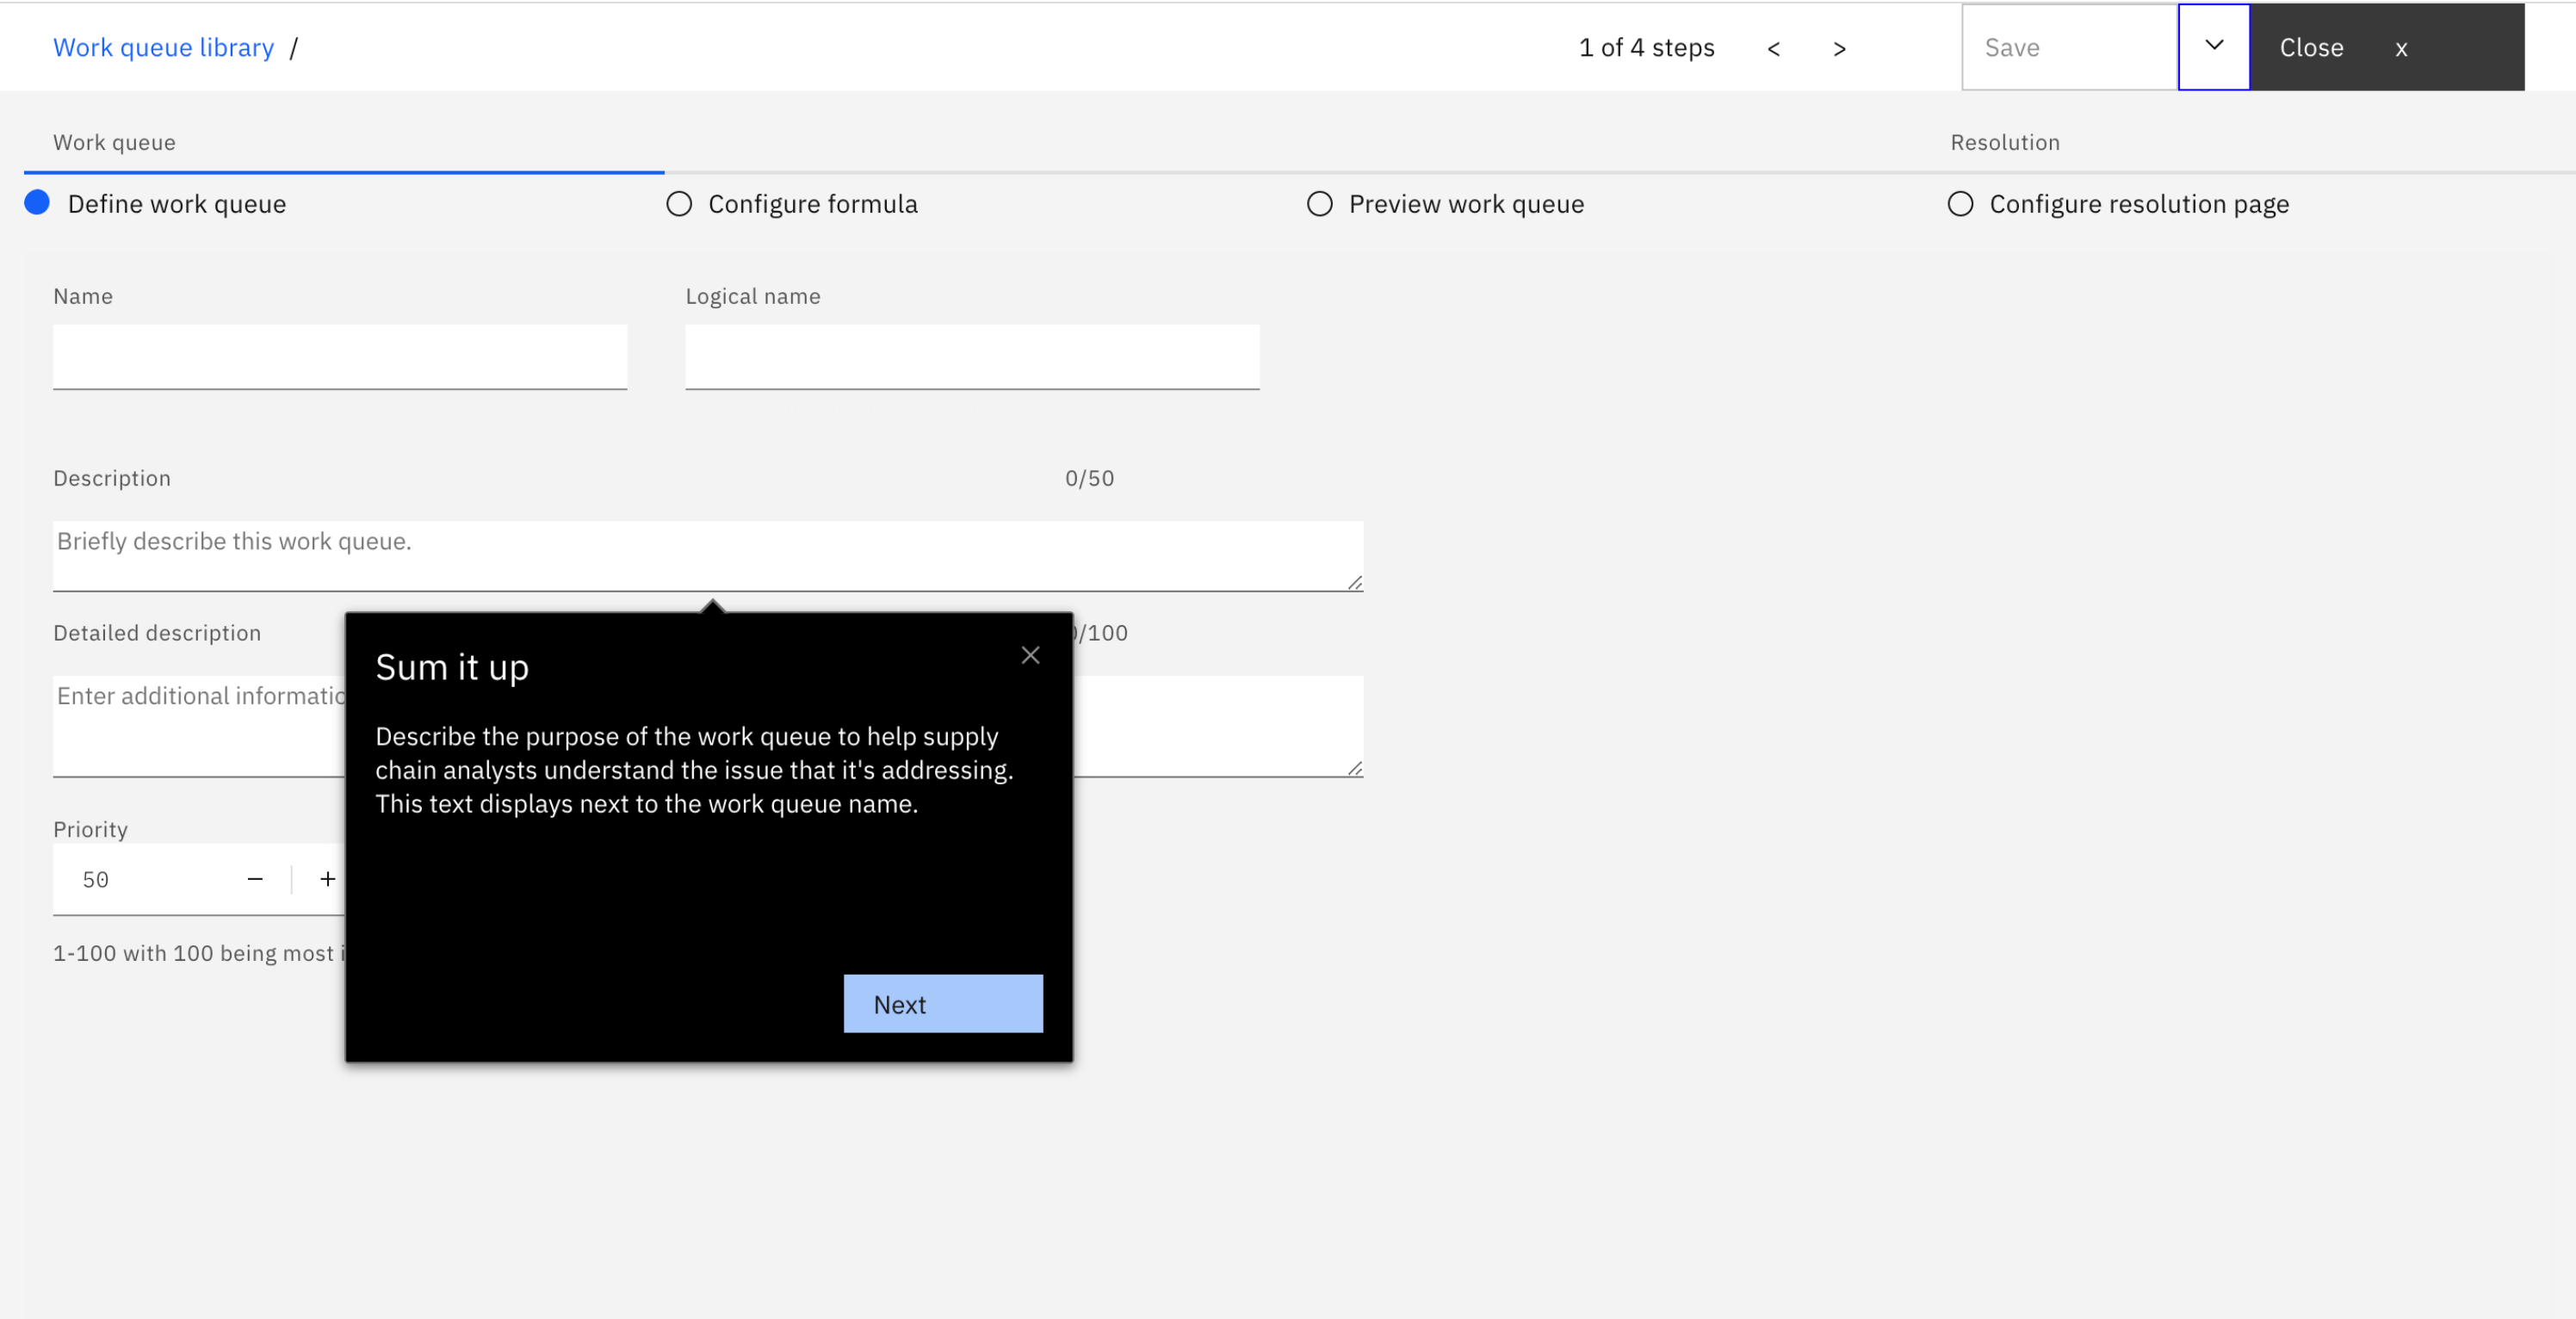
Task: Click into the Name input field
Action: tap(340, 356)
